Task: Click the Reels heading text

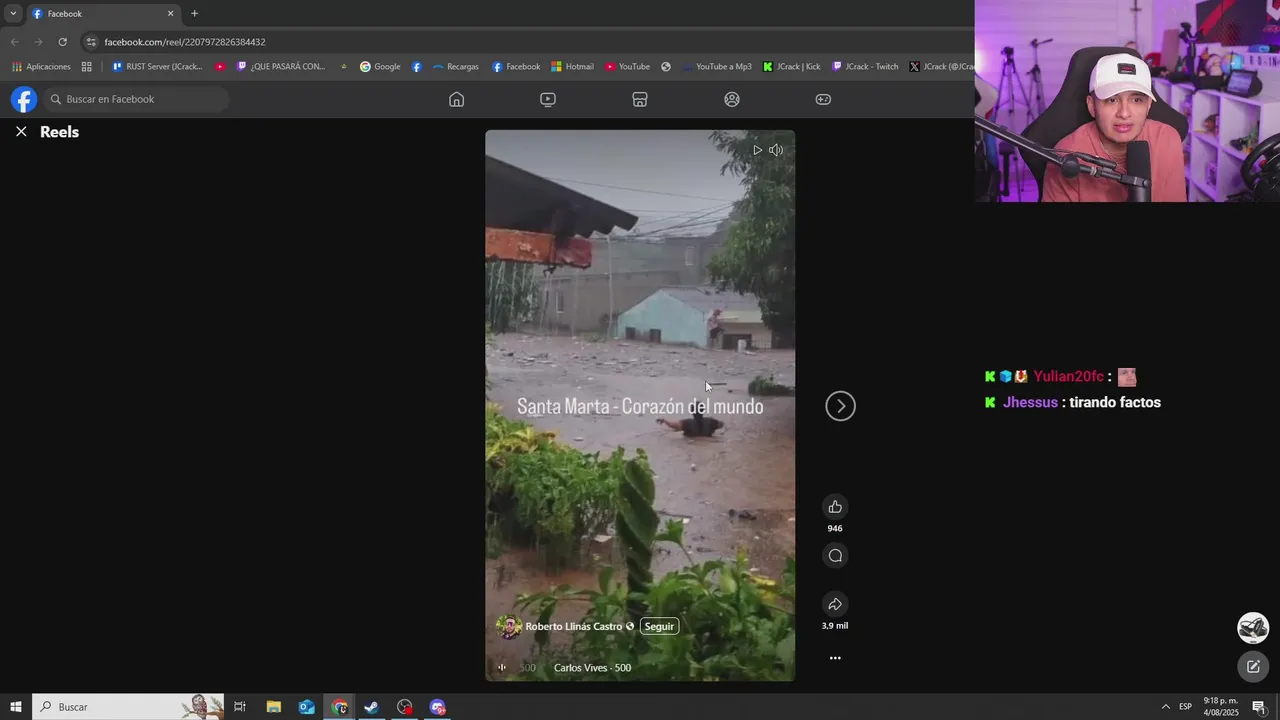Action: click(x=59, y=132)
